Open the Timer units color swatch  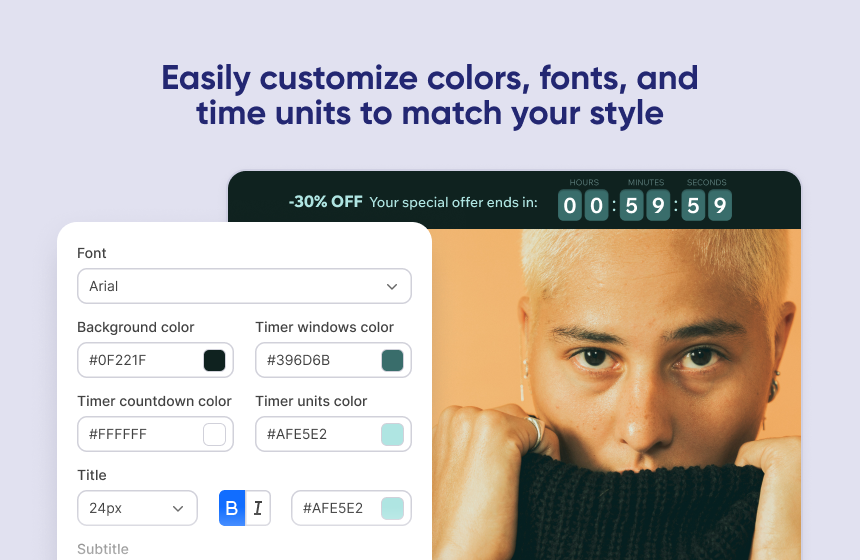click(x=392, y=434)
